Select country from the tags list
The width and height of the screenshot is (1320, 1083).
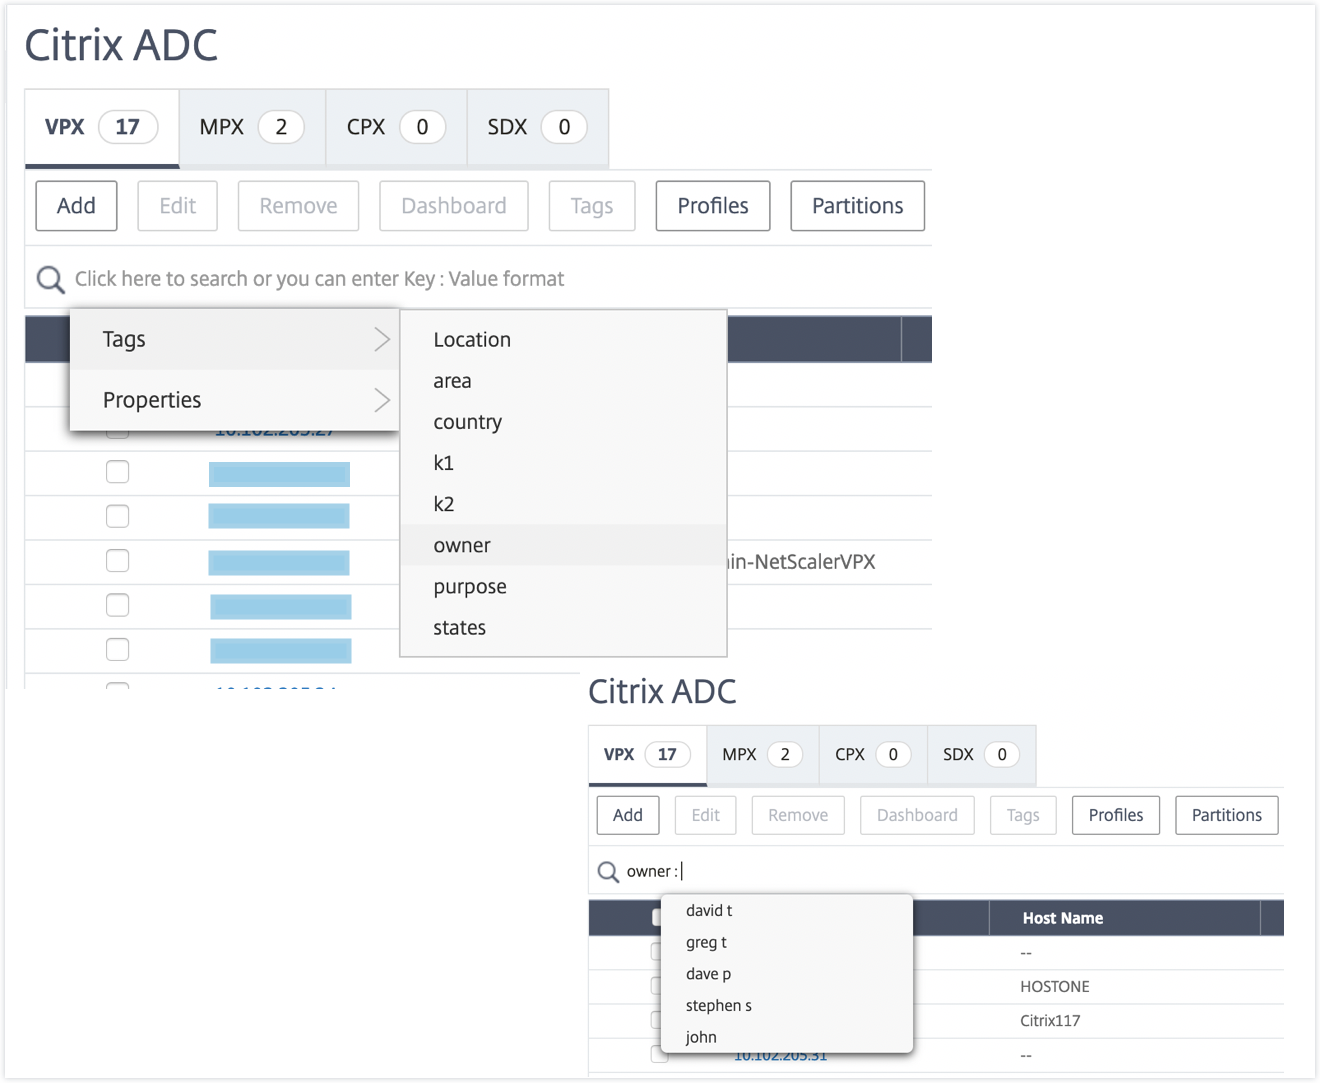(x=563, y=422)
